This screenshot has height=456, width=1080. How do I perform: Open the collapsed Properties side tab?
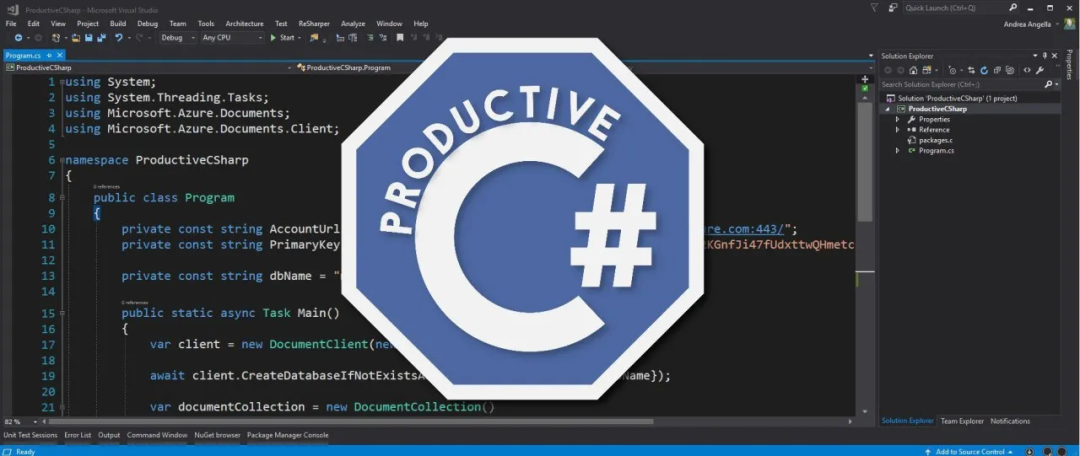pos(1070,65)
